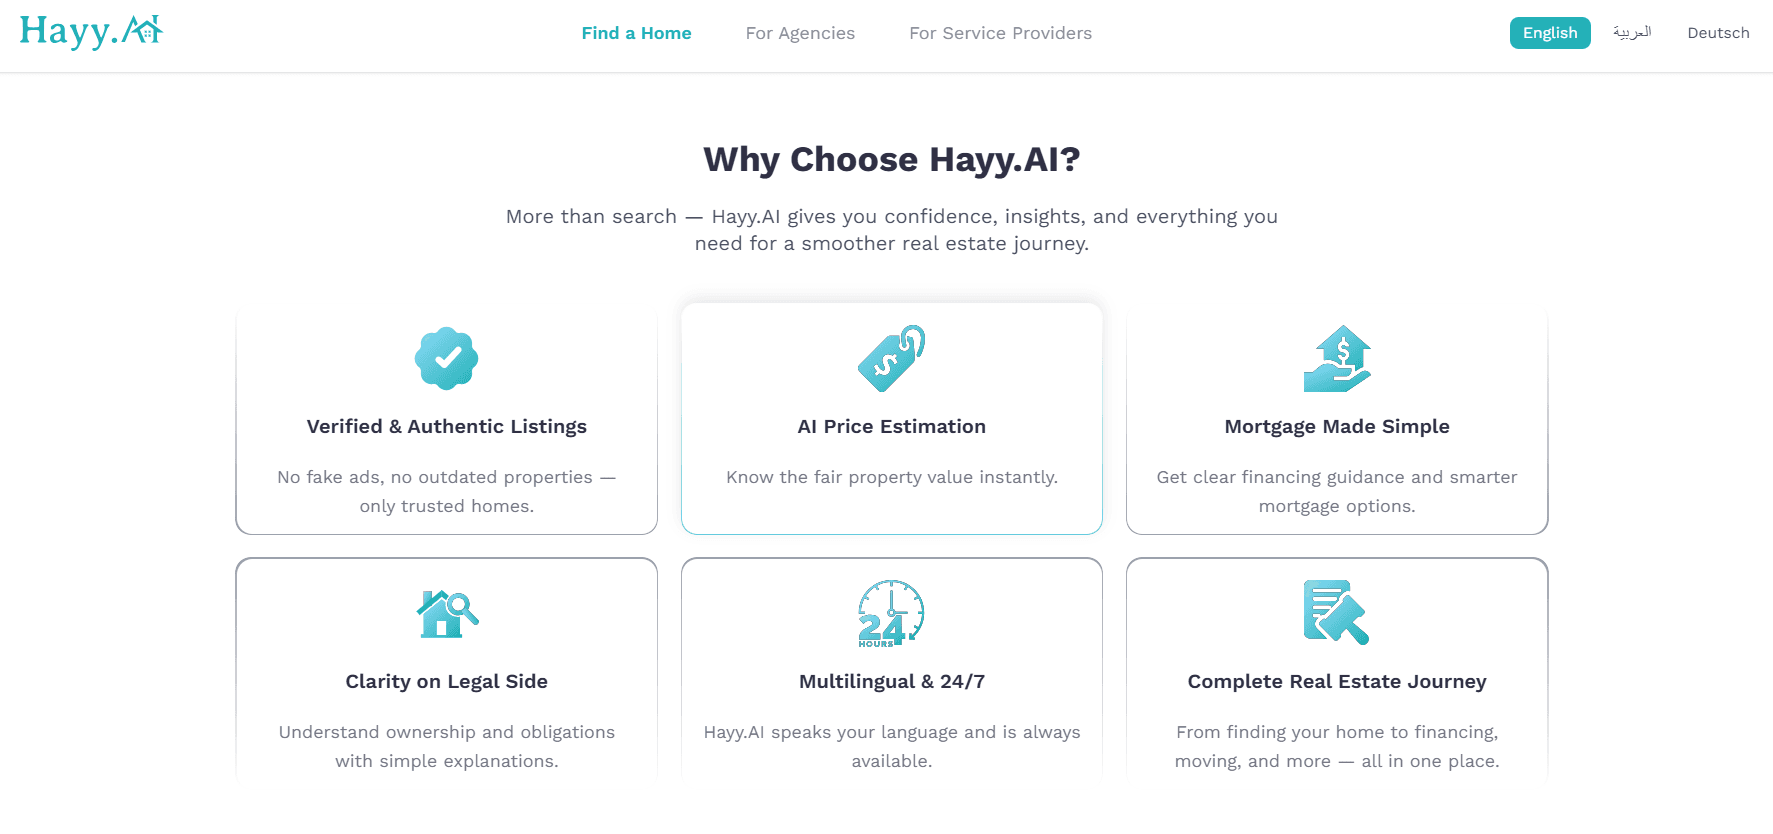Open the For Agencies menu
The height and width of the screenshot is (834, 1773).
tap(800, 33)
